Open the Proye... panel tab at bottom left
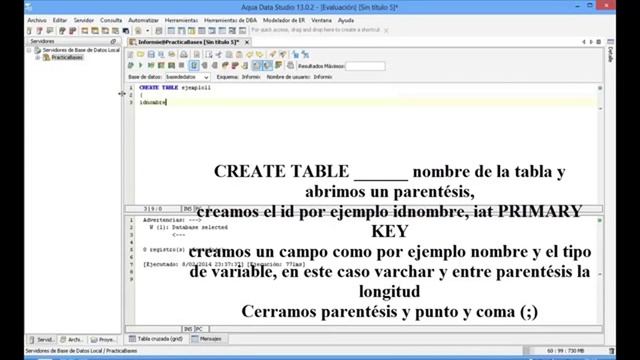Screen dimensions: 640x360 tap(103, 340)
